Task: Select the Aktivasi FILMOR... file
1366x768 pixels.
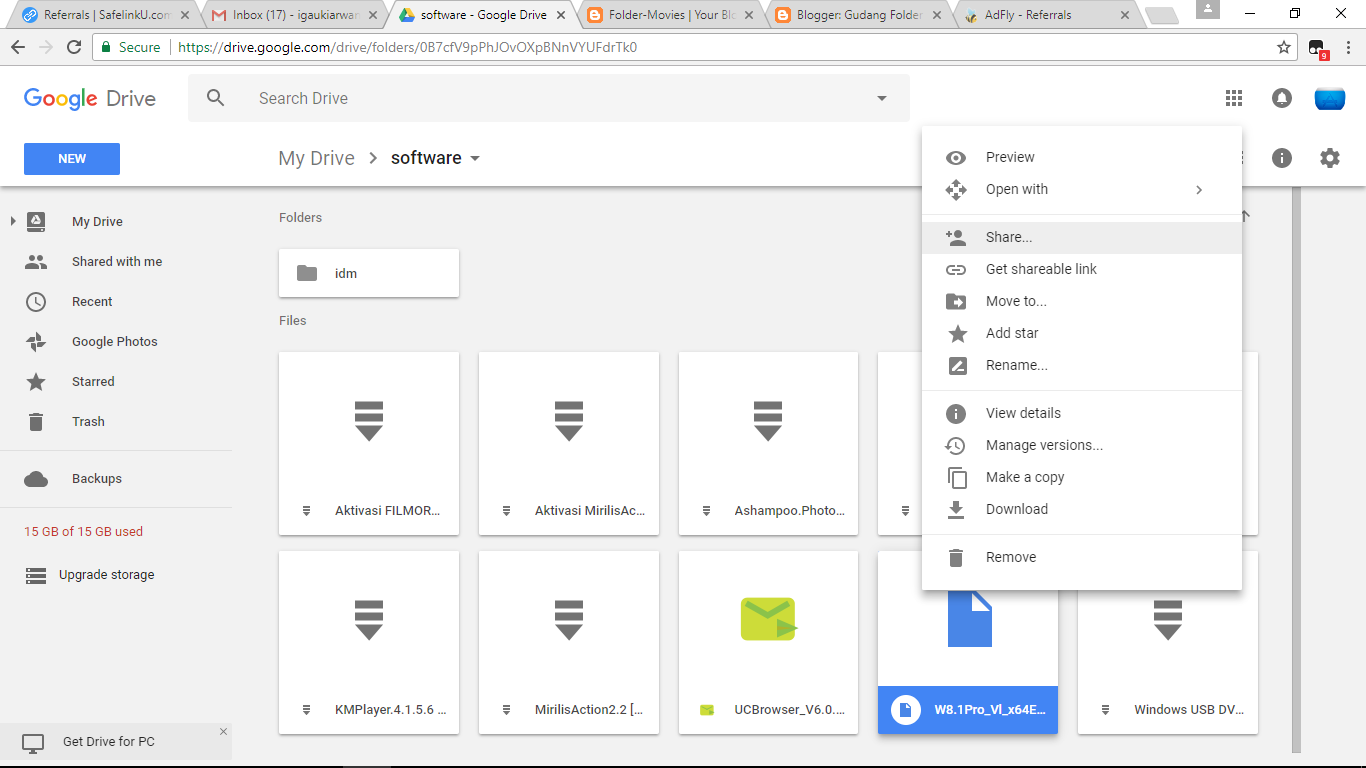Action: [369, 443]
